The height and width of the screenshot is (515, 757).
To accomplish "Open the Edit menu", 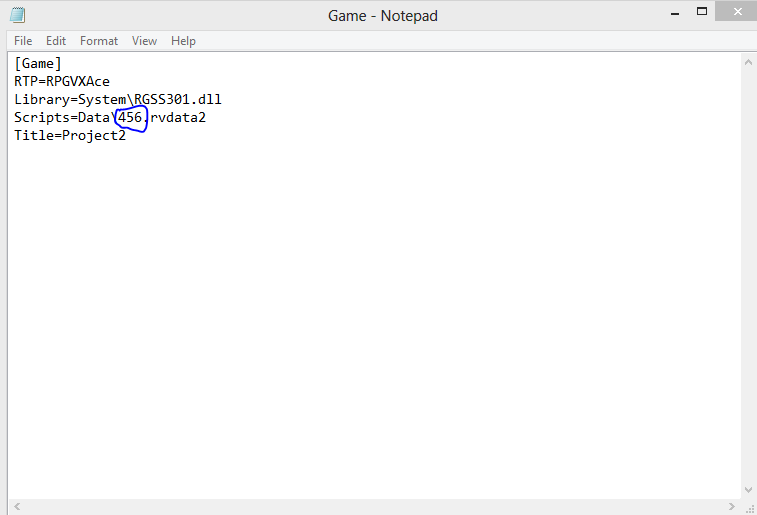I will click(x=56, y=41).
